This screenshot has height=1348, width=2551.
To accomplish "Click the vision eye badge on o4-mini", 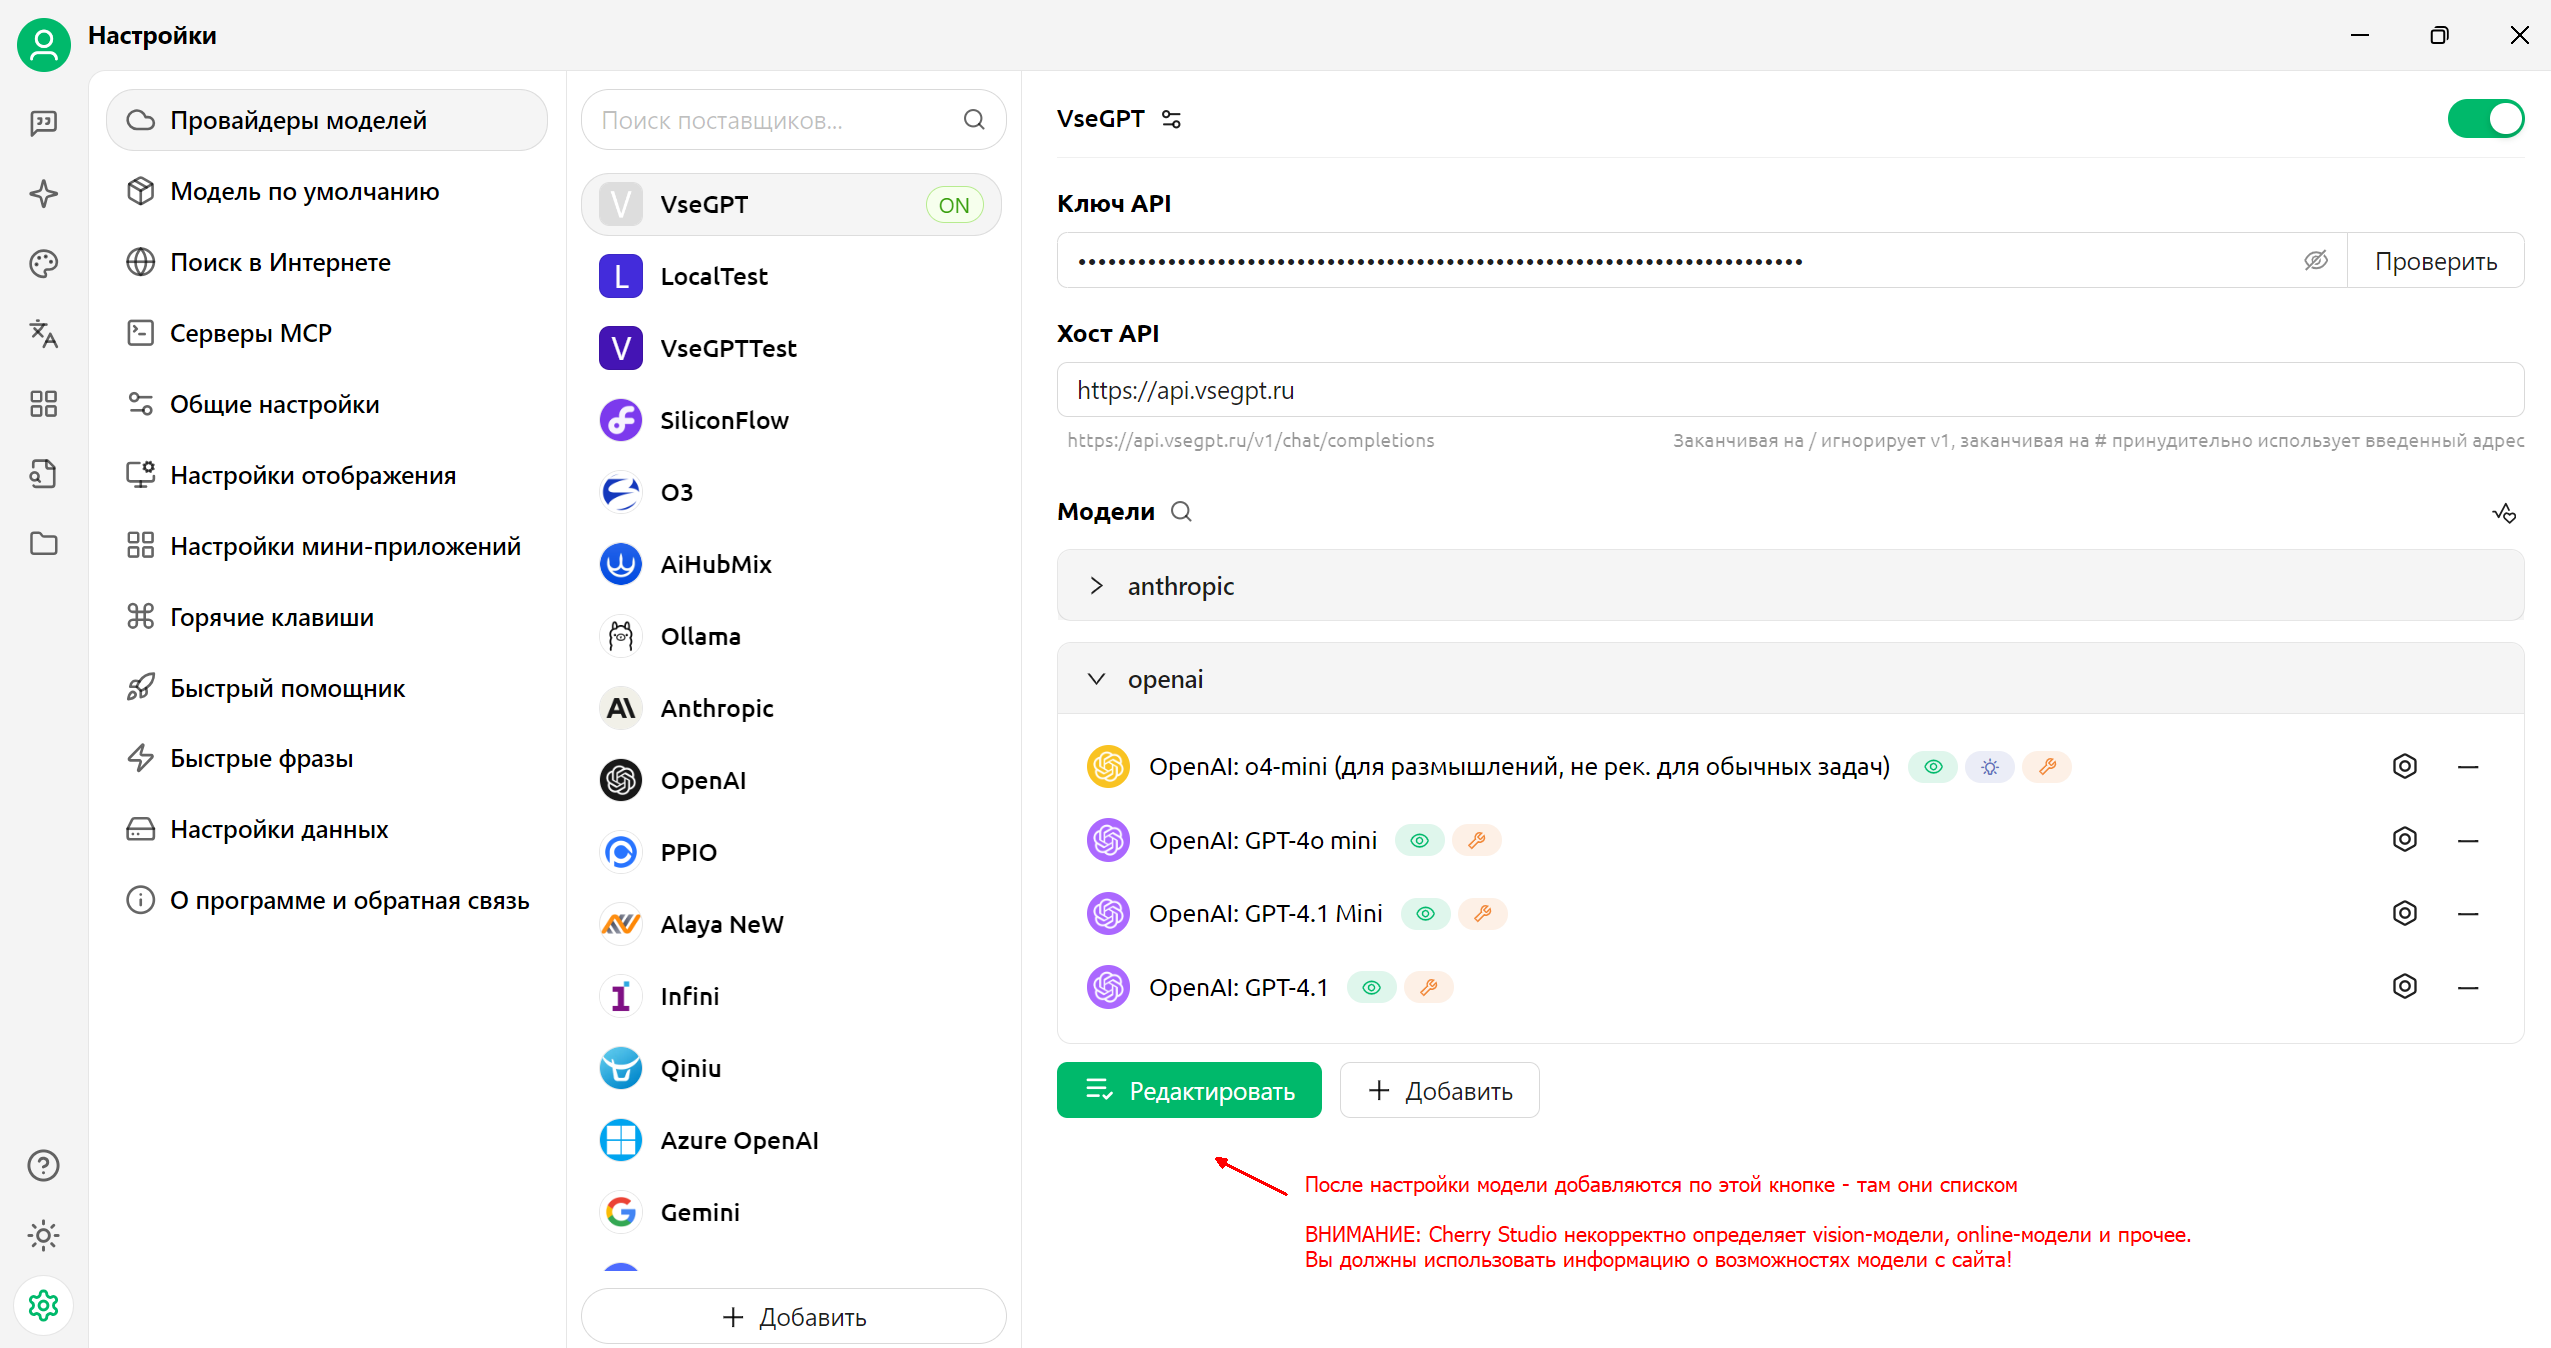I will [x=1933, y=767].
